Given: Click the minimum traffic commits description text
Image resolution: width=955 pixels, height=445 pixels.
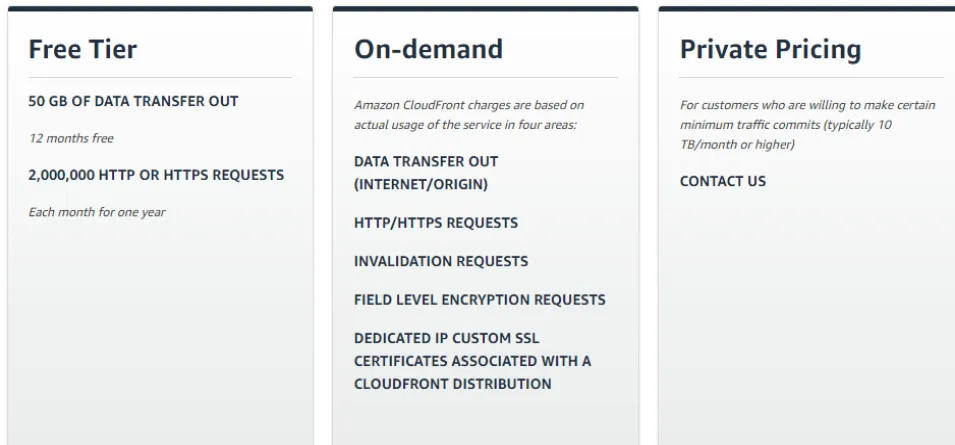Looking at the screenshot, I should pos(807,125).
